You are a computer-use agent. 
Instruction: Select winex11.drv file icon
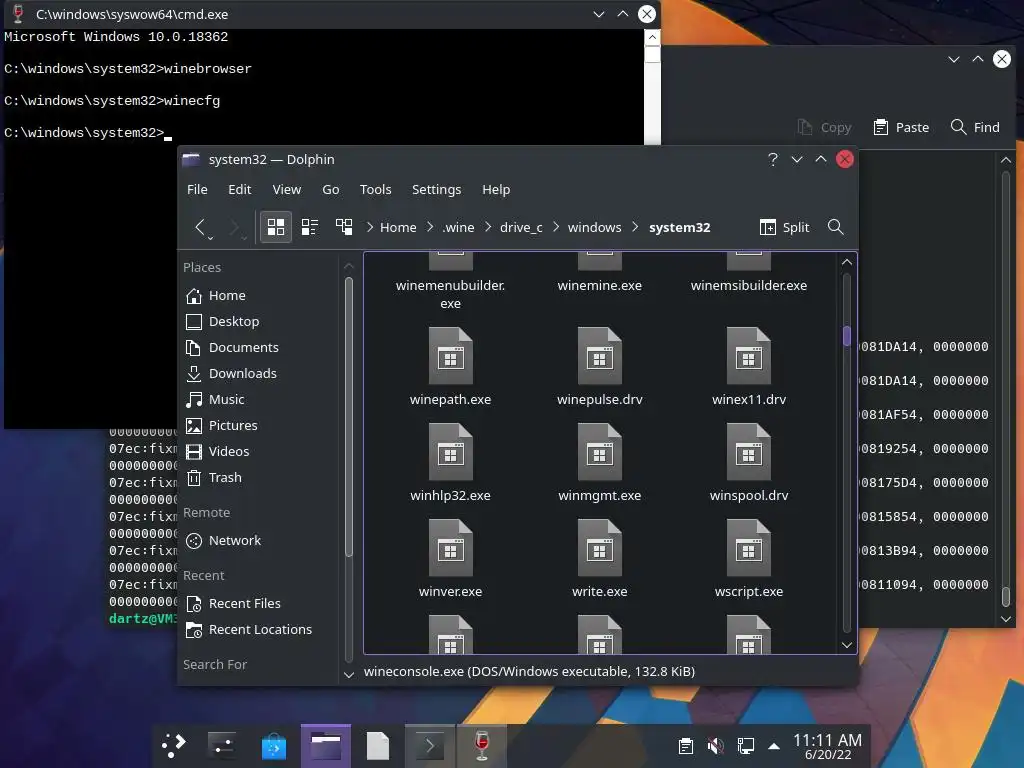pyautogui.click(x=748, y=356)
